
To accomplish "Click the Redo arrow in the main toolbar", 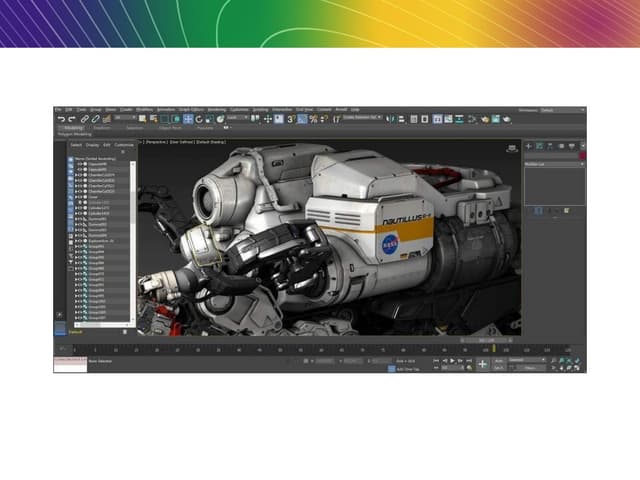I will [69, 118].
